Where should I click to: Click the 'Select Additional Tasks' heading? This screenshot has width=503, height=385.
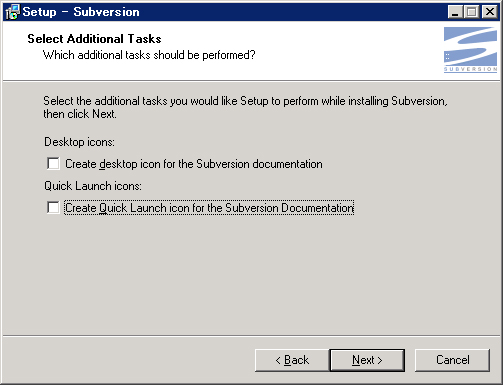click(94, 39)
